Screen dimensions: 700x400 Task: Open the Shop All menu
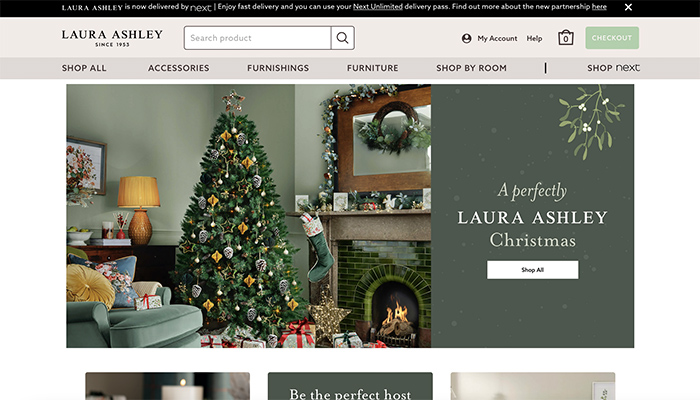[x=84, y=68]
